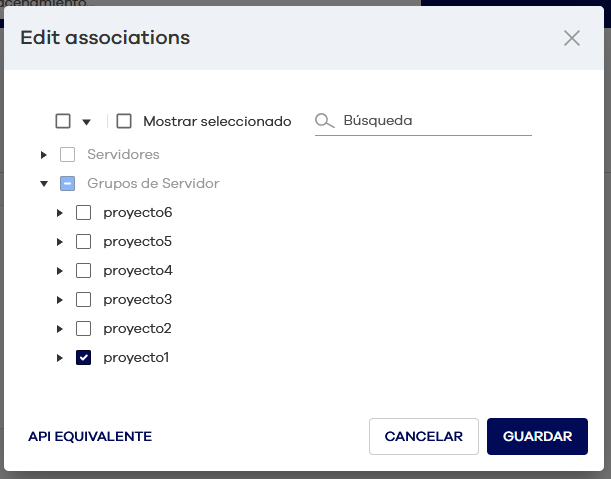Image resolution: width=611 pixels, height=479 pixels.
Task: Check the select-all checkbox
Action: [x=63, y=121]
